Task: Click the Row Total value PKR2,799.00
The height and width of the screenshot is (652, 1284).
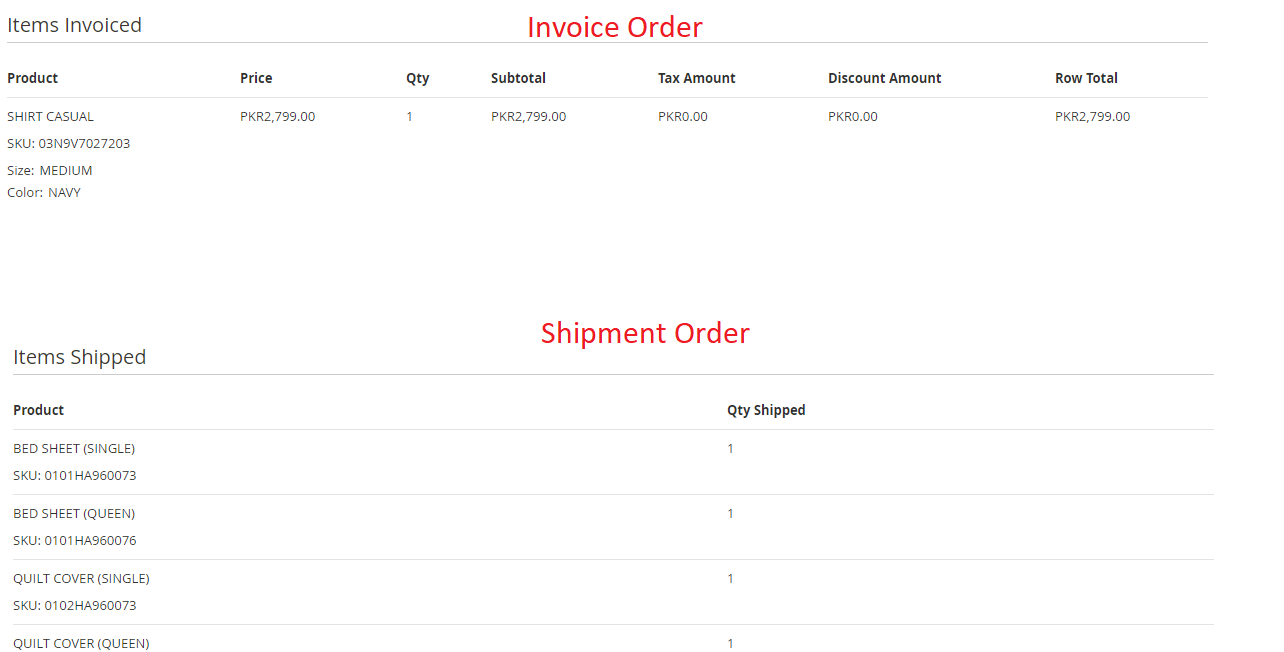Action: point(1092,116)
